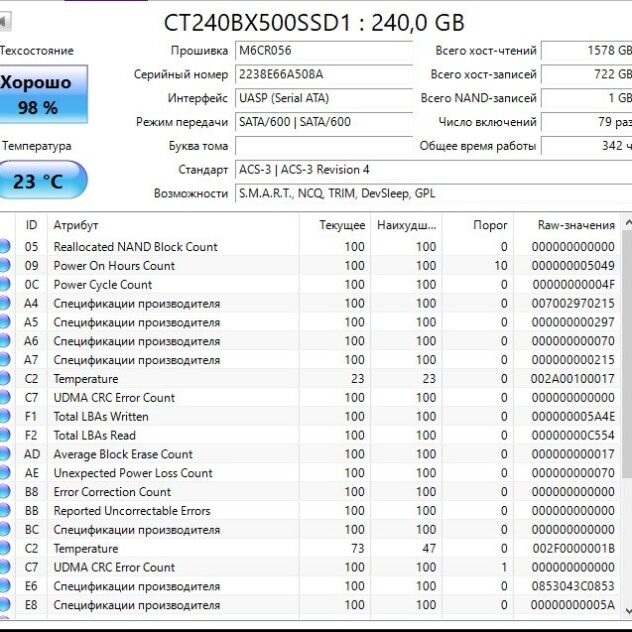Click the status orb in row E8
632x632 pixels.
(x=4, y=605)
